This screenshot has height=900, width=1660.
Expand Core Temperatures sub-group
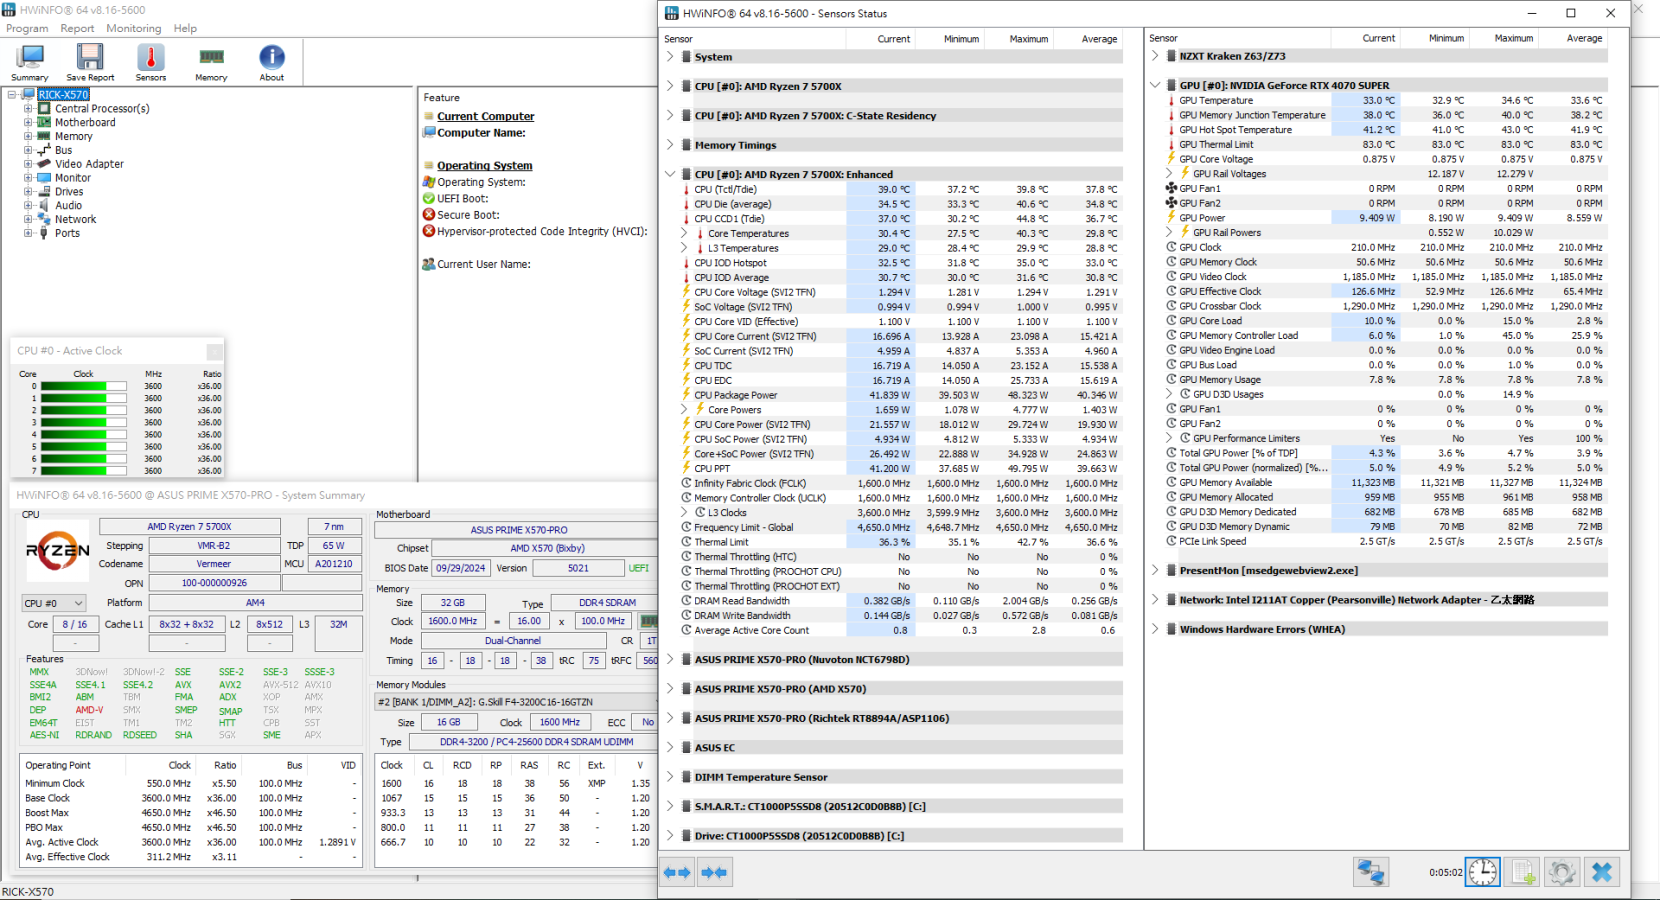point(685,233)
